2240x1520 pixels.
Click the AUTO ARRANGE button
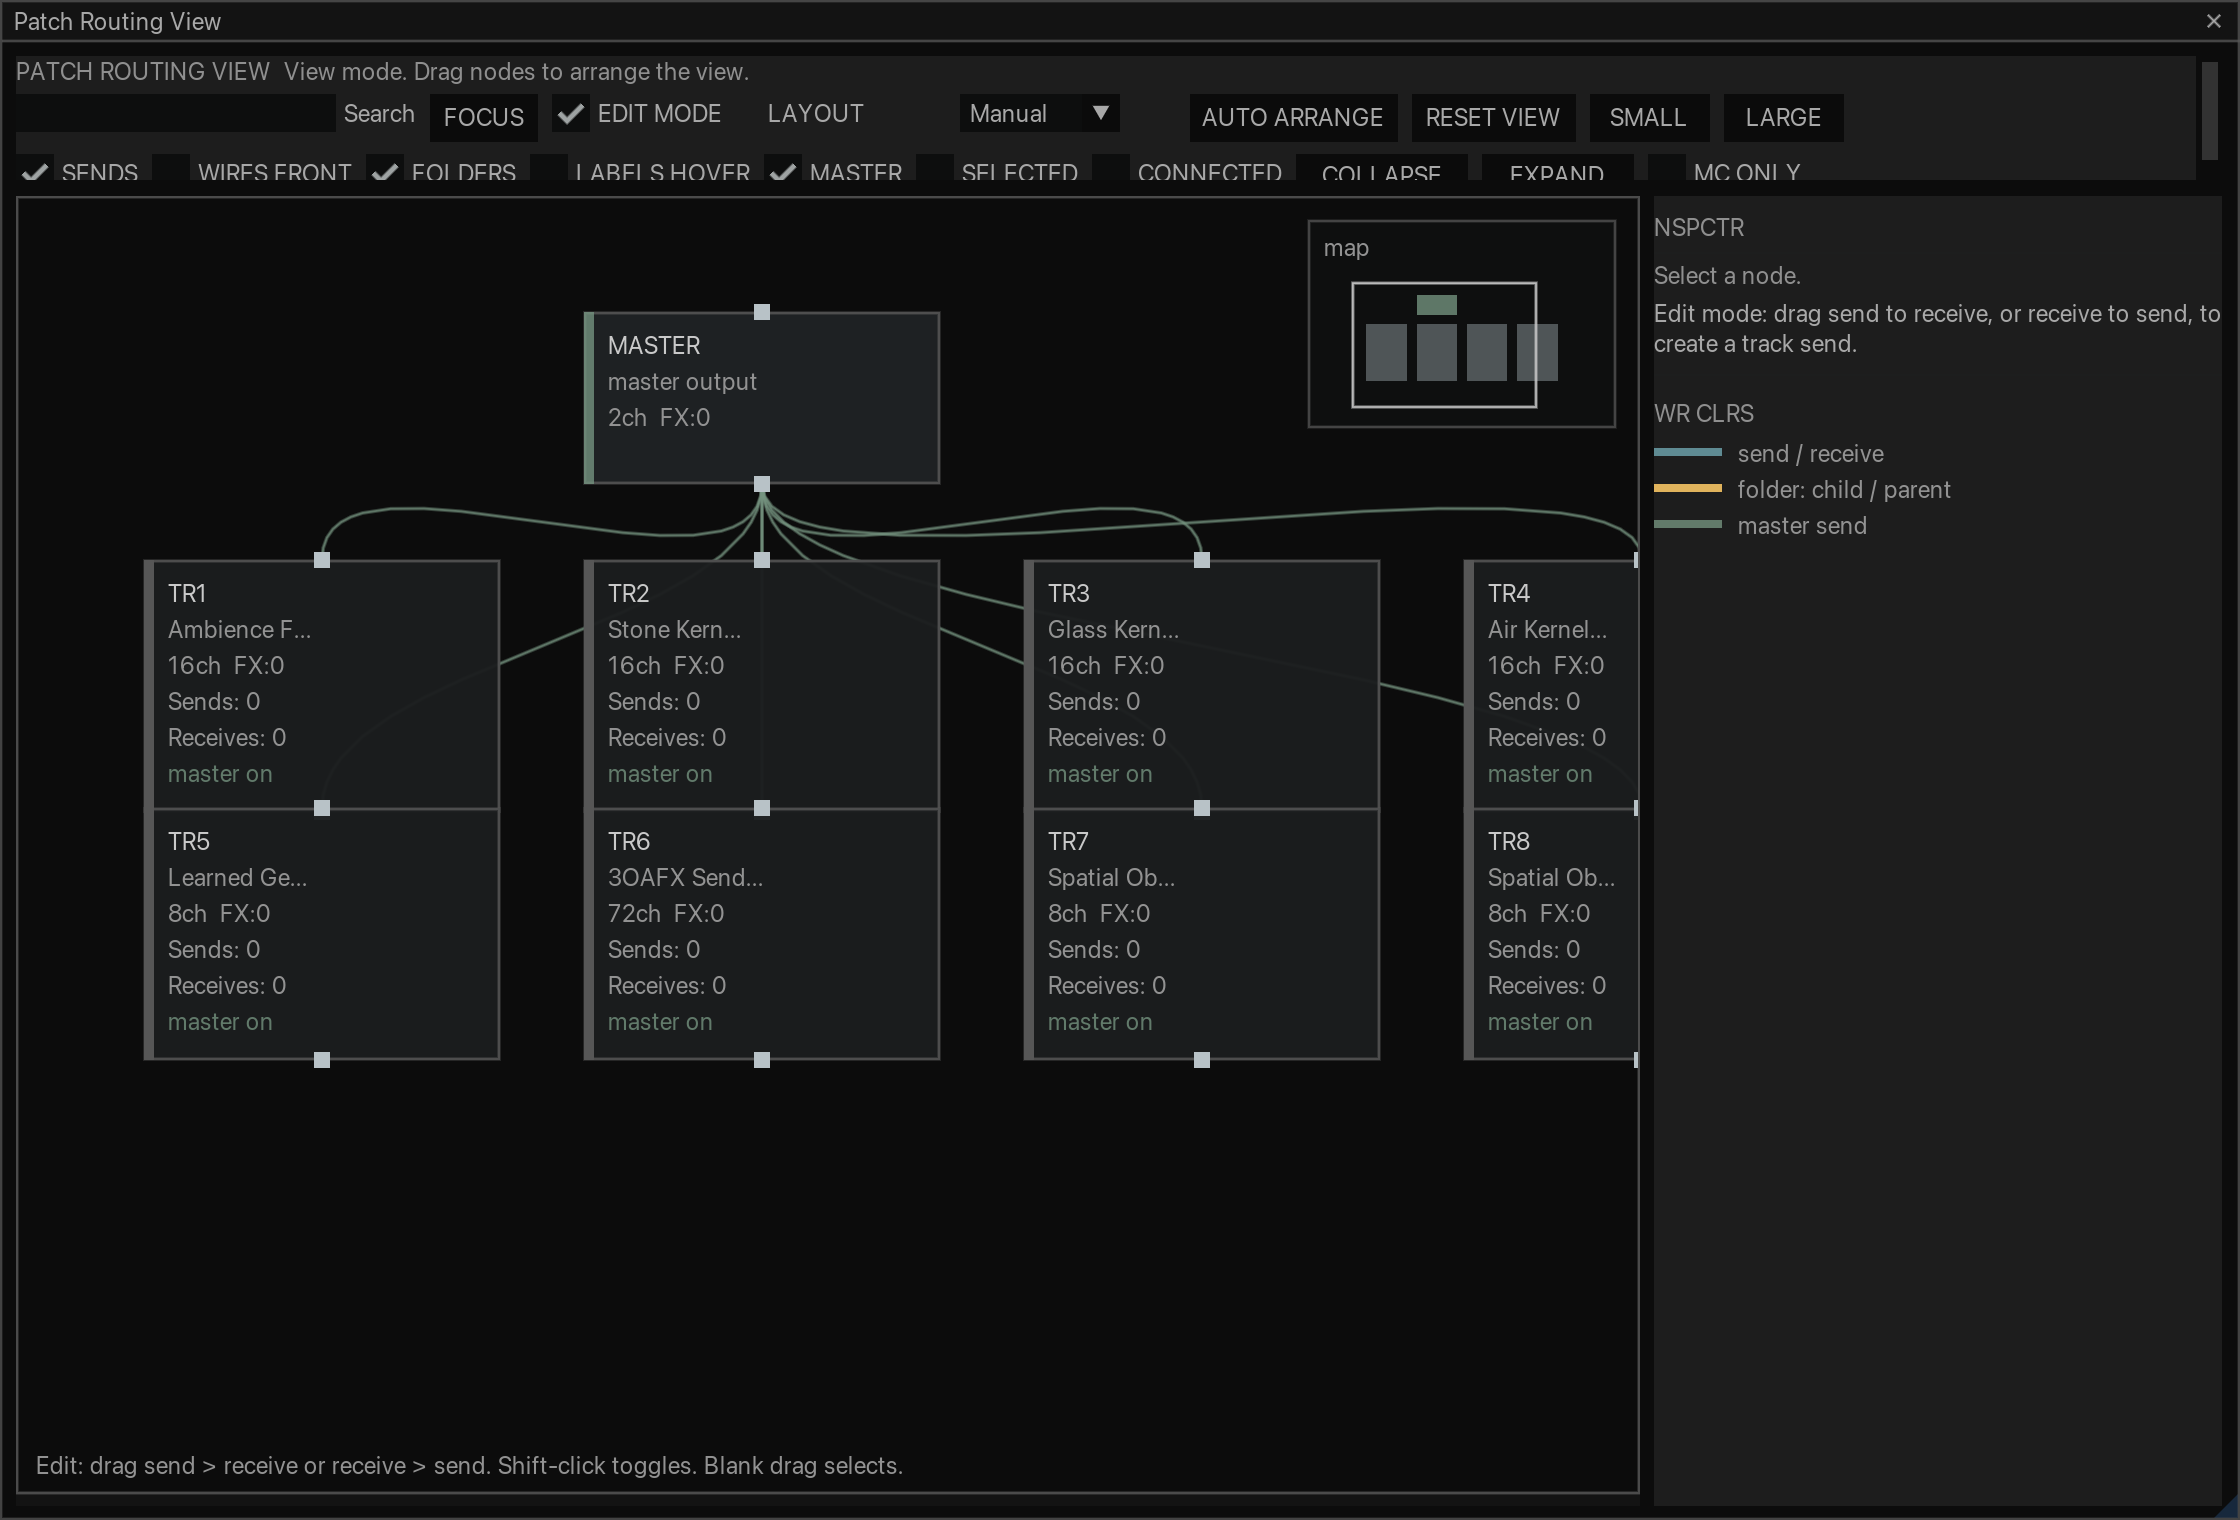pyautogui.click(x=1293, y=117)
